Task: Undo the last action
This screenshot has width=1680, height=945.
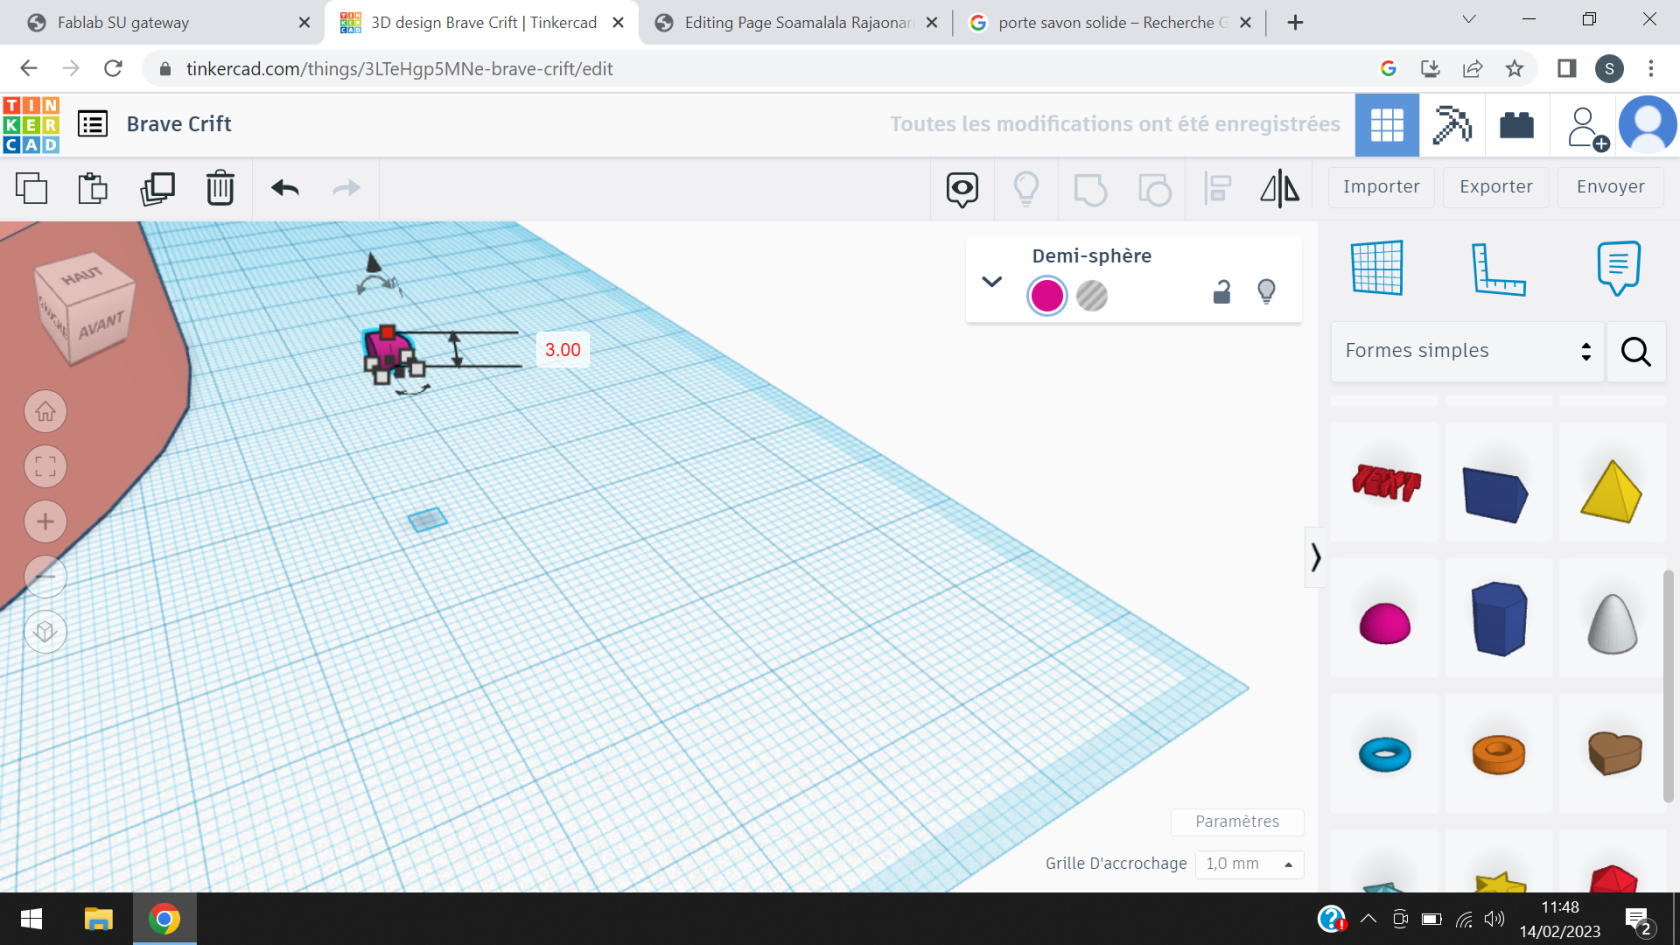Action: tap(285, 188)
